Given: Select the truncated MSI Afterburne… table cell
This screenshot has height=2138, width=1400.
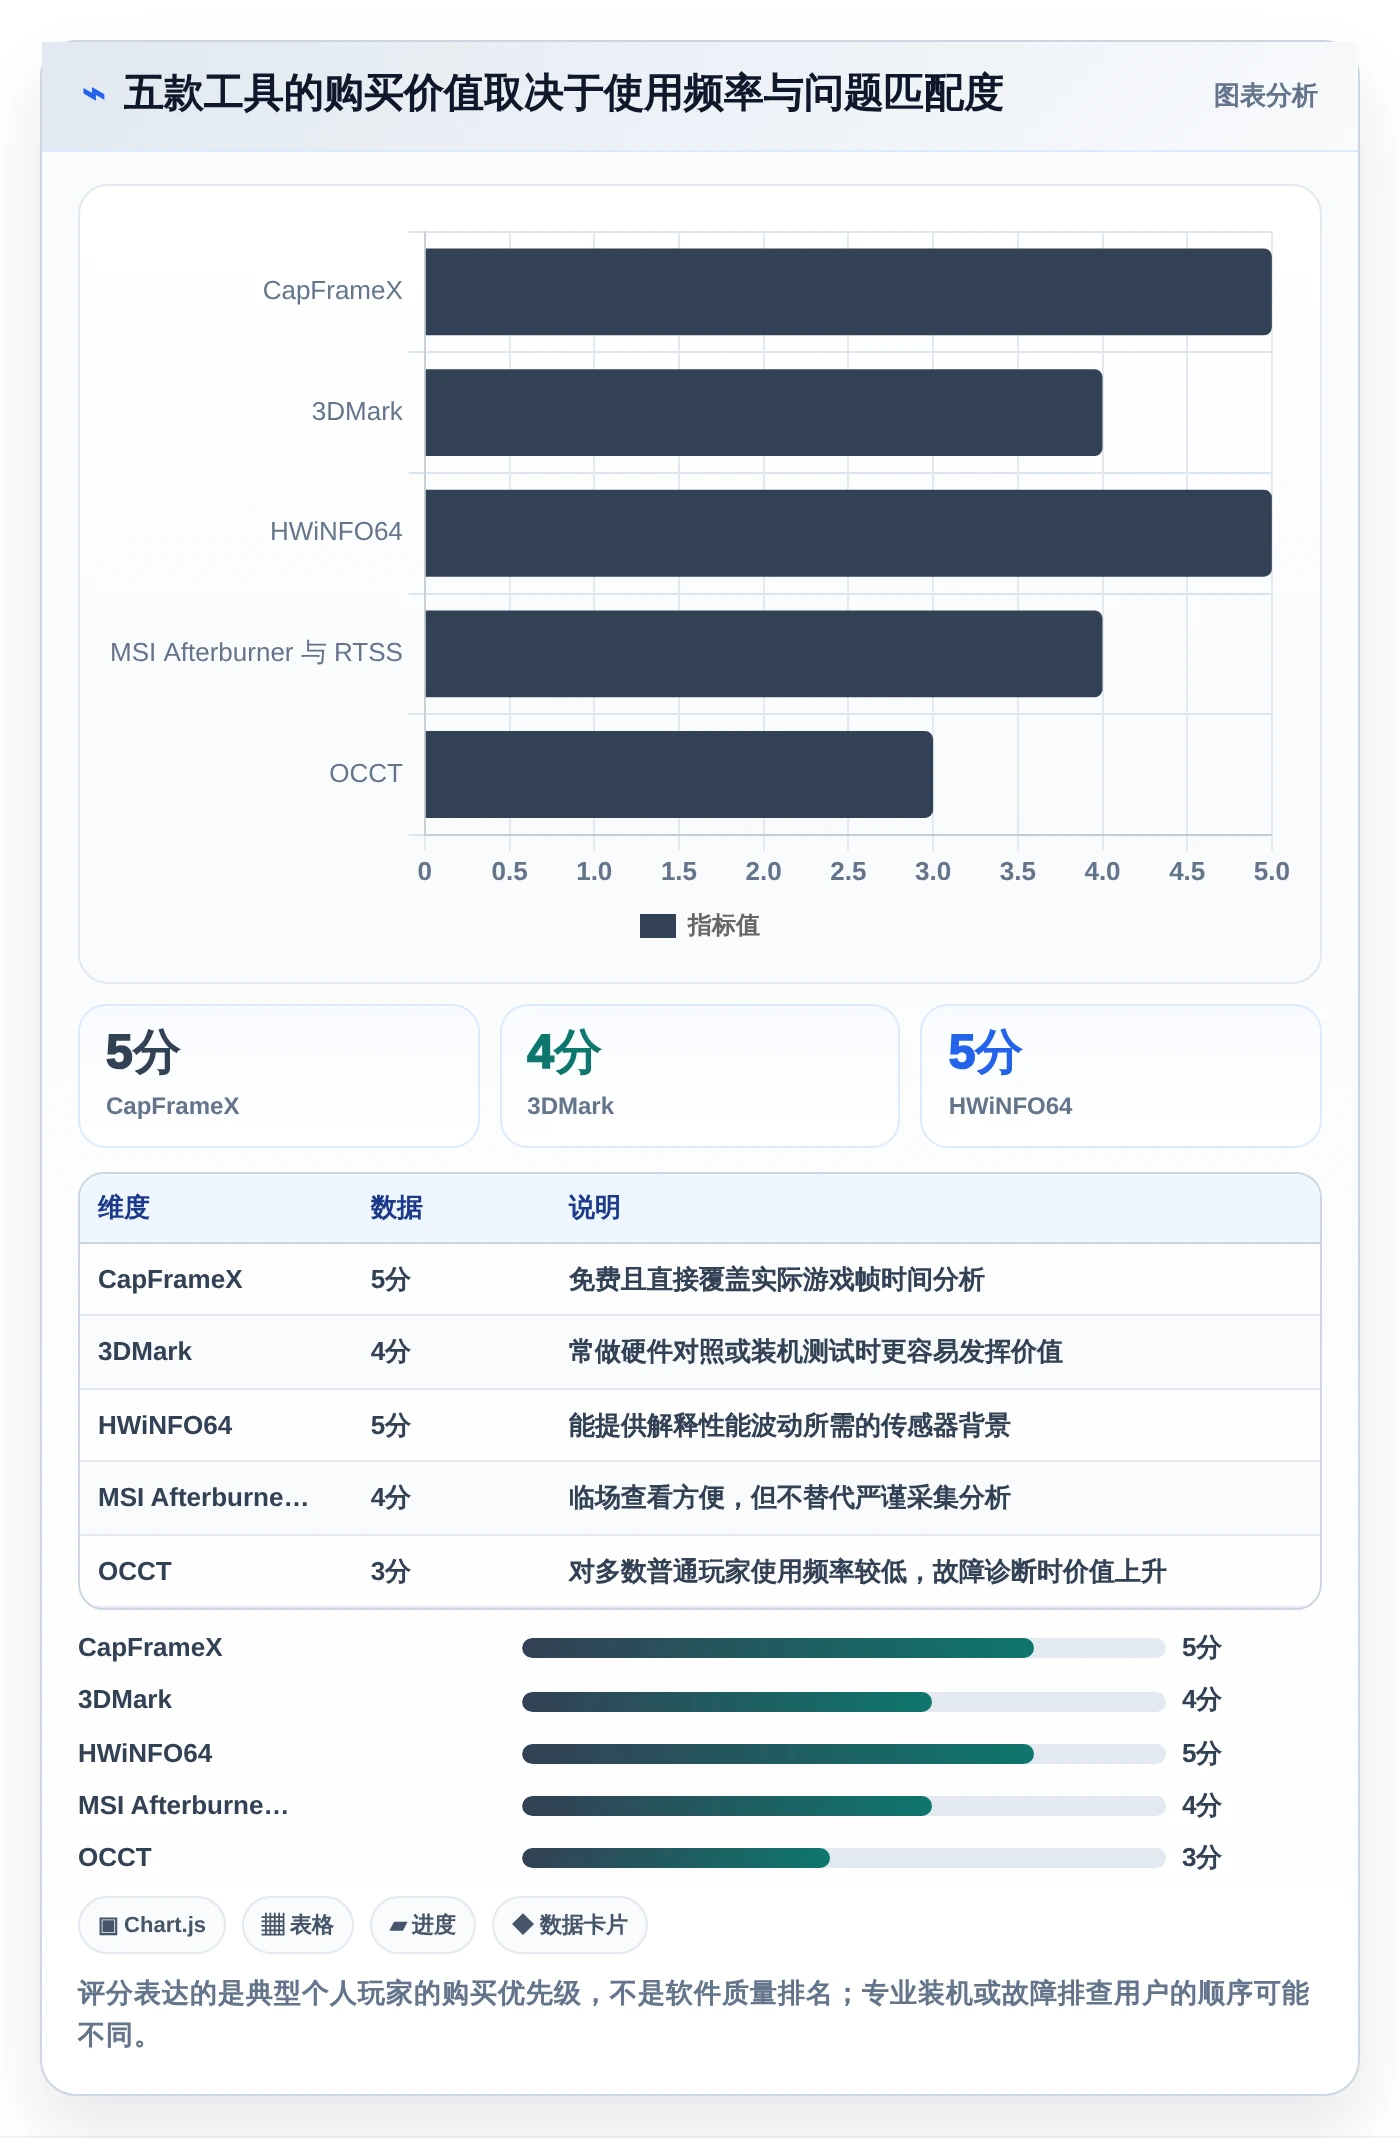Looking at the screenshot, I should tap(203, 1498).
